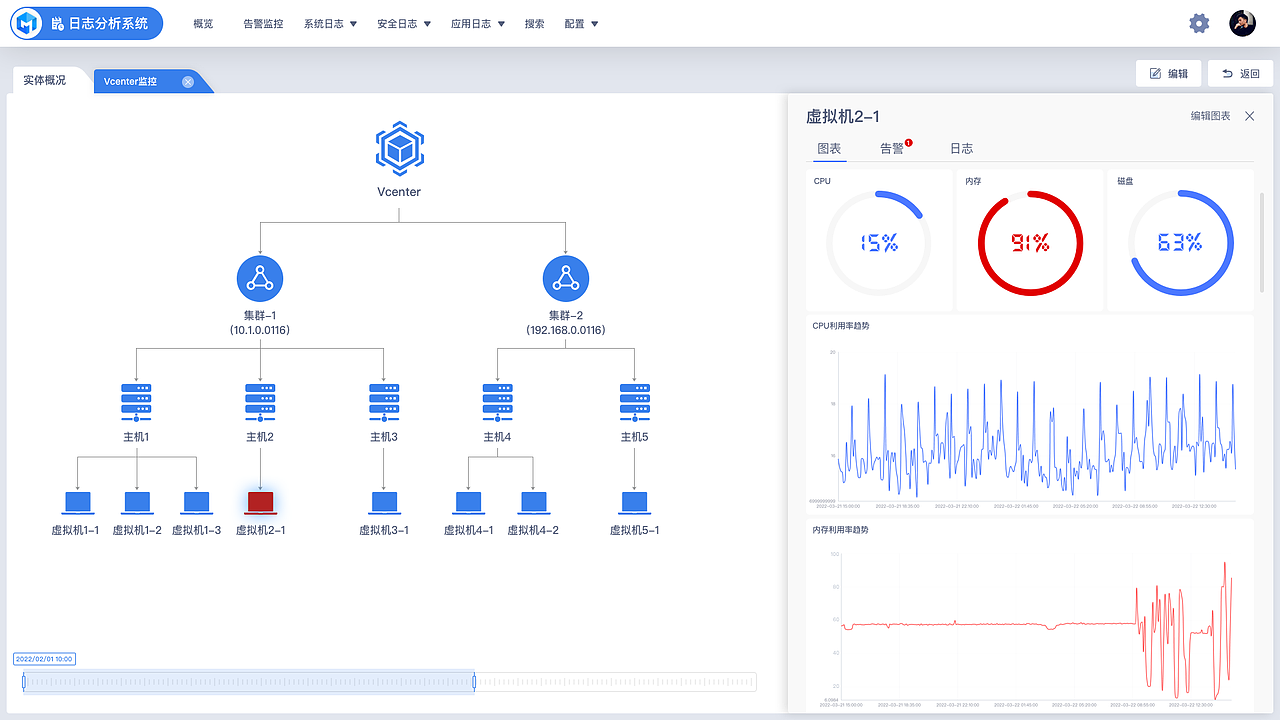Screen dimensions: 1280x720
Task: Select the 主机3 host icon
Action: coord(383,400)
